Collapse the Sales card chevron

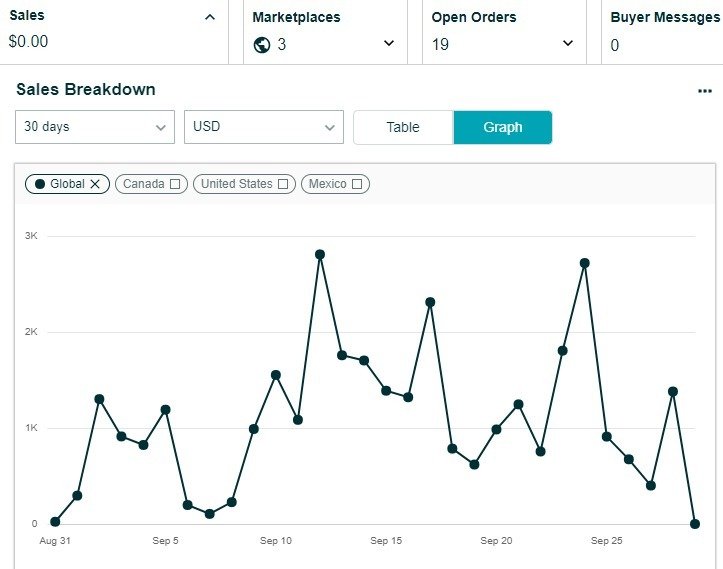coord(209,17)
